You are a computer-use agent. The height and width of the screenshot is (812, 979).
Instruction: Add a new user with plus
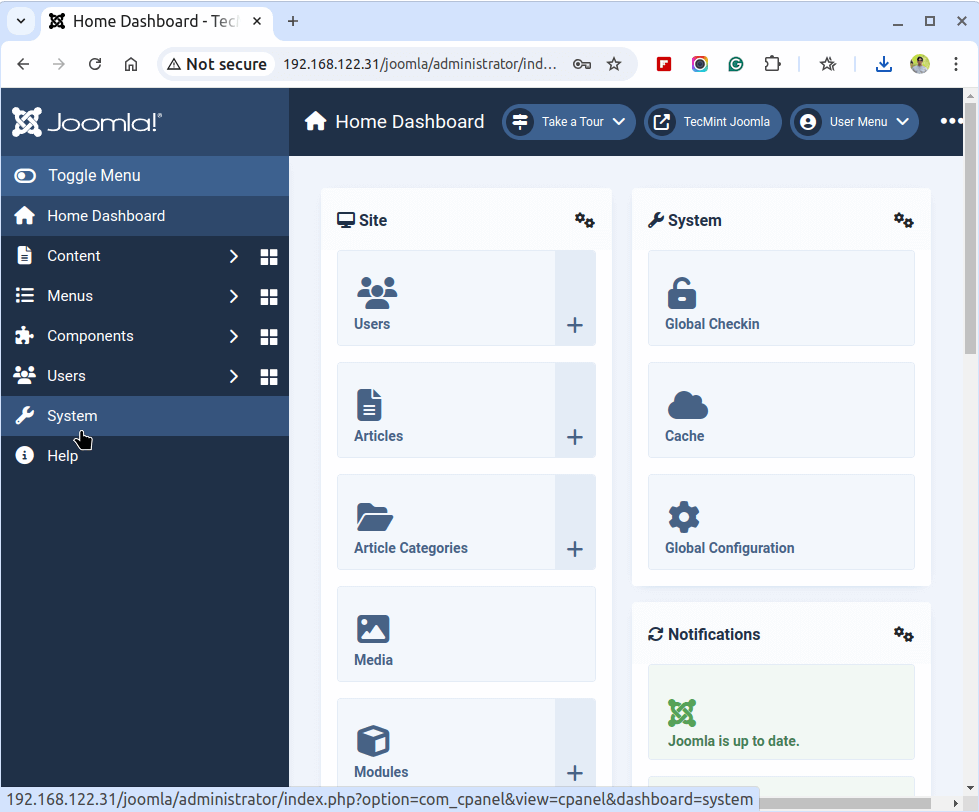pyautogui.click(x=575, y=325)
